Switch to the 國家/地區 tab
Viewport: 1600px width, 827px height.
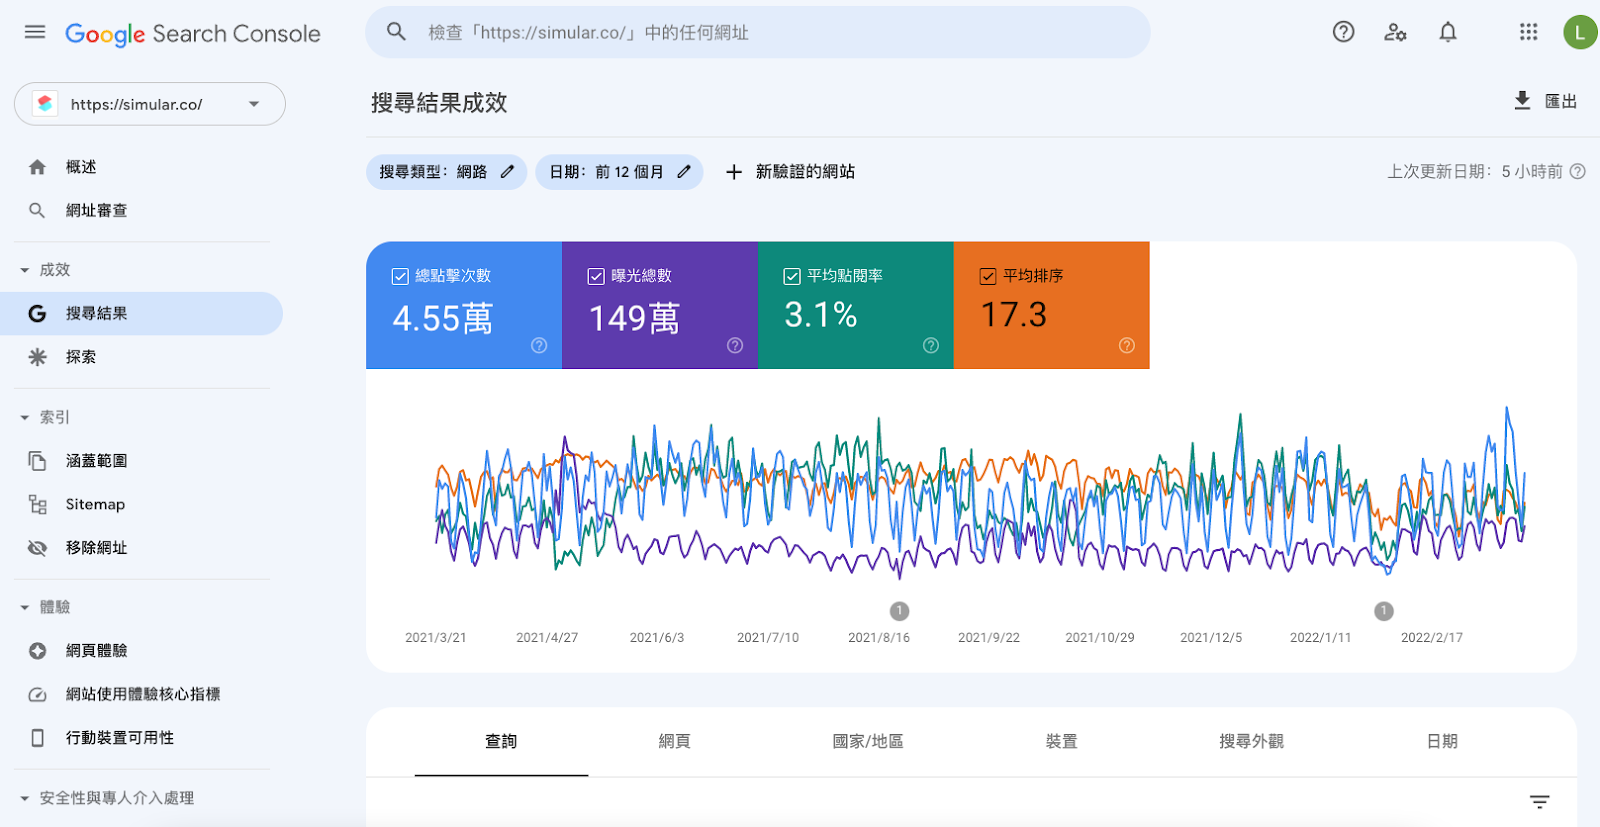pos(868,741)
